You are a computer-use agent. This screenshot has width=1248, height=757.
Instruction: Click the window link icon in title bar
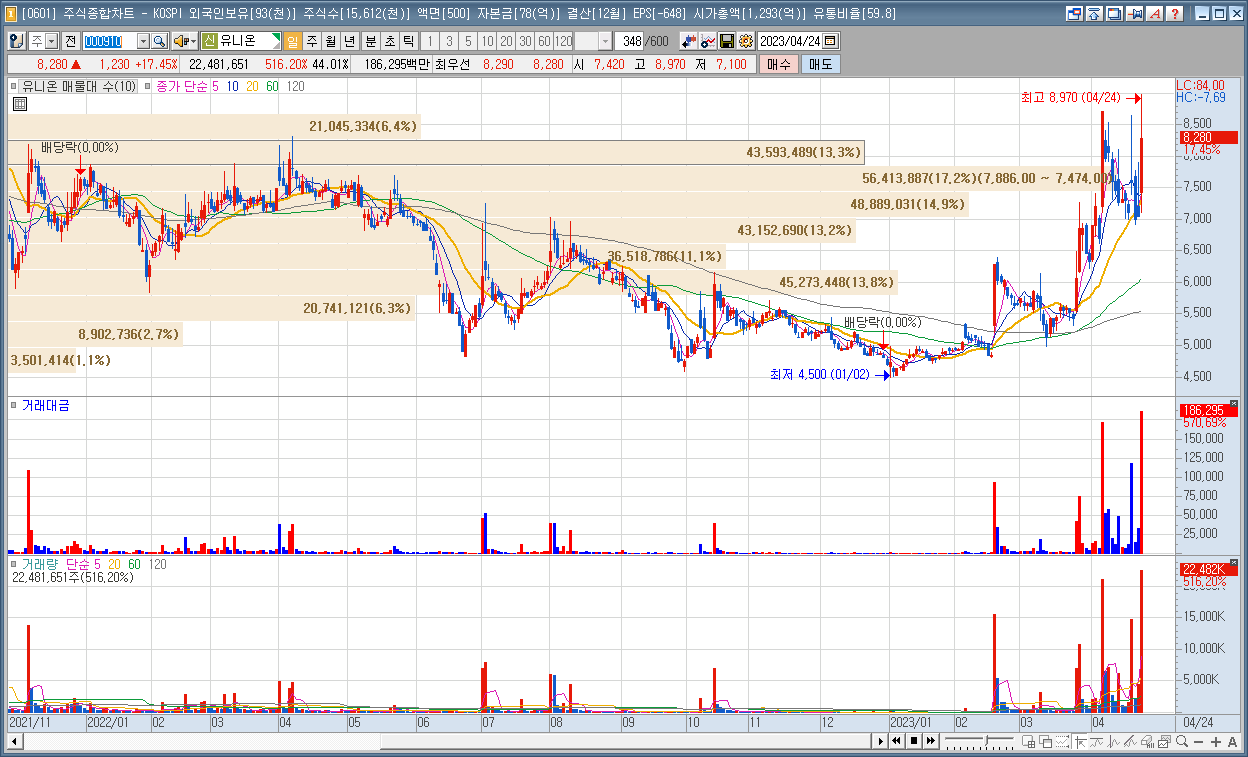1074,14
